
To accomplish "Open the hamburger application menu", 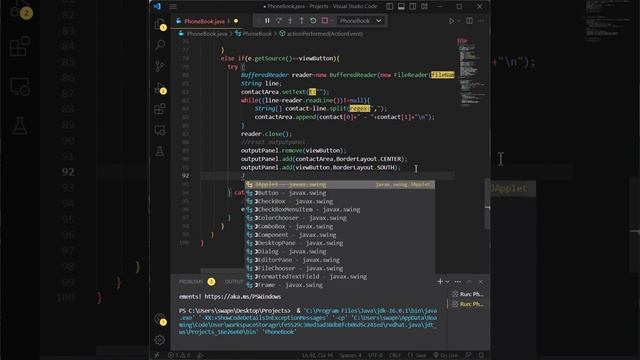I will (x=173, y=7).
